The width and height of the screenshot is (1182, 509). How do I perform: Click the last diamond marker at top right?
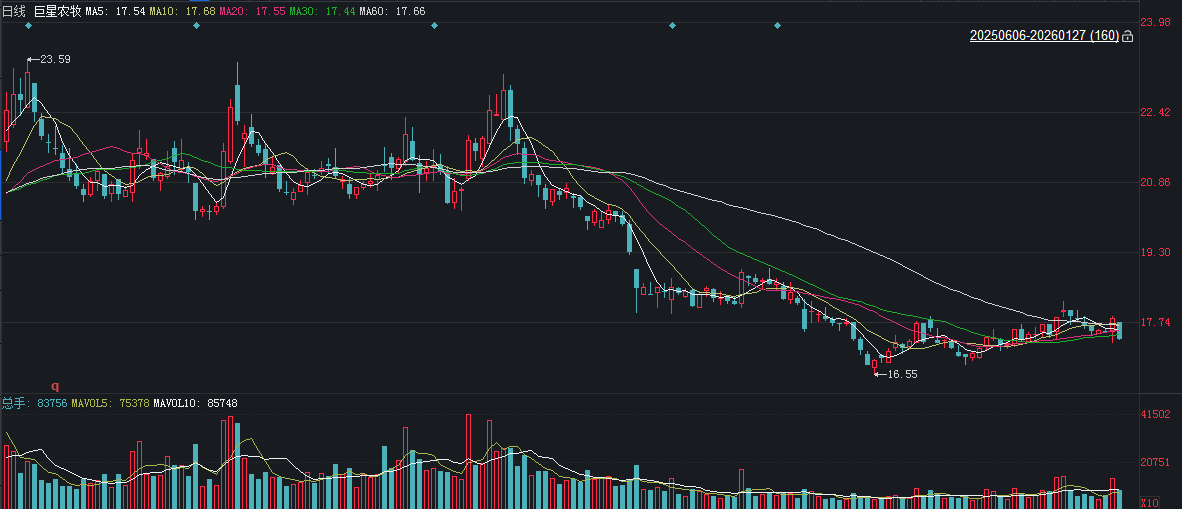777,25
